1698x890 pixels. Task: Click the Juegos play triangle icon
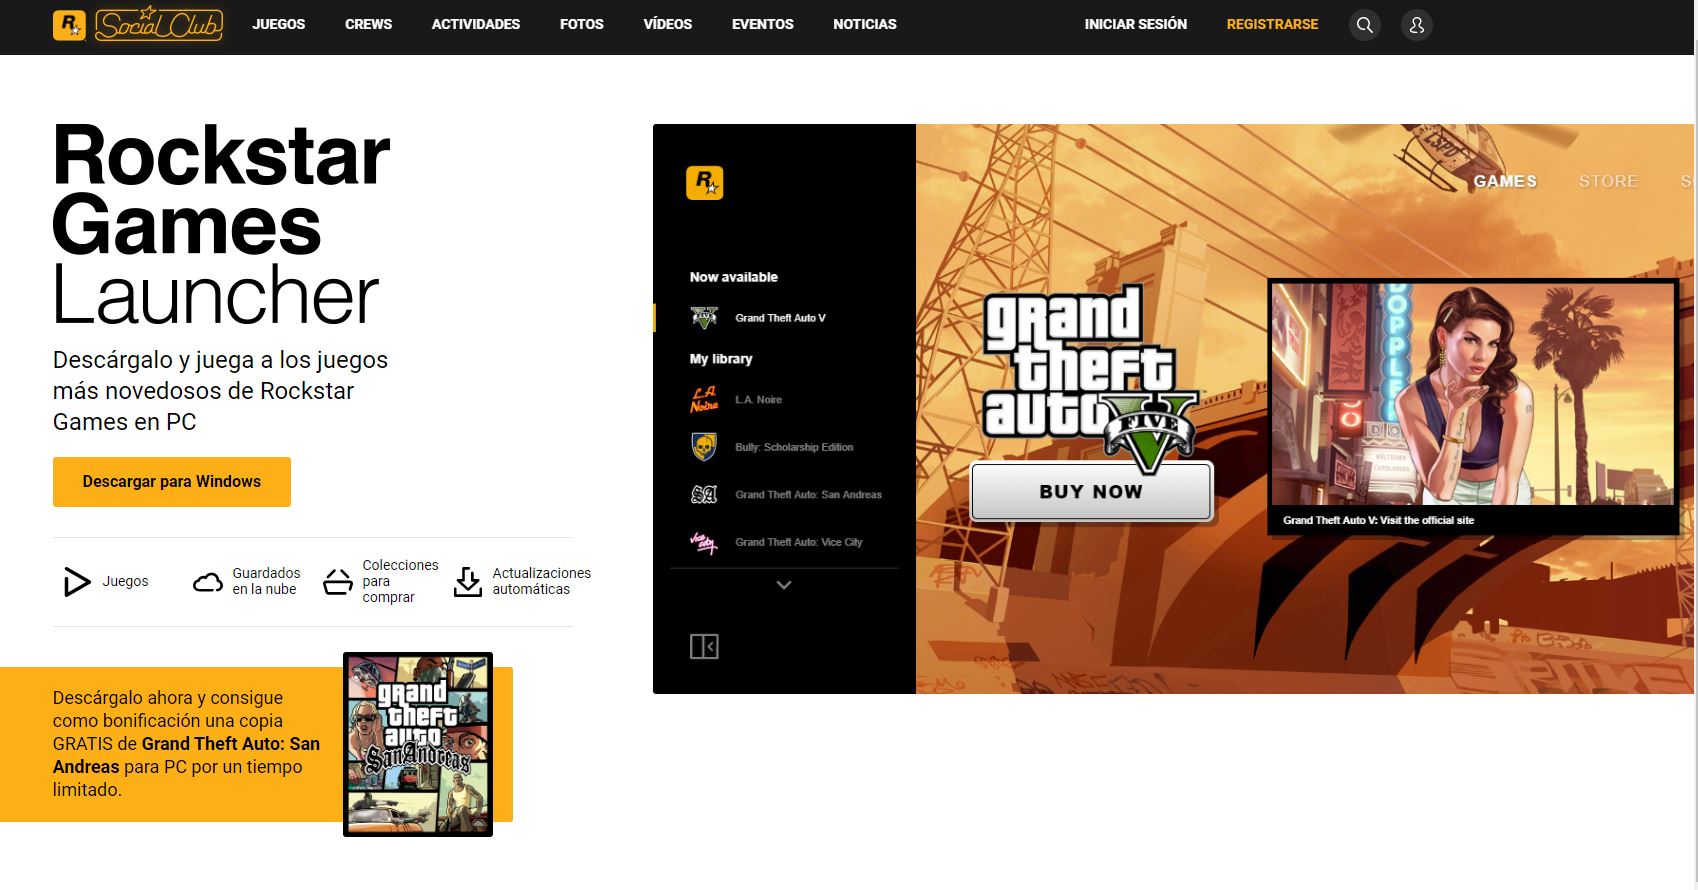tap(76, 581)
